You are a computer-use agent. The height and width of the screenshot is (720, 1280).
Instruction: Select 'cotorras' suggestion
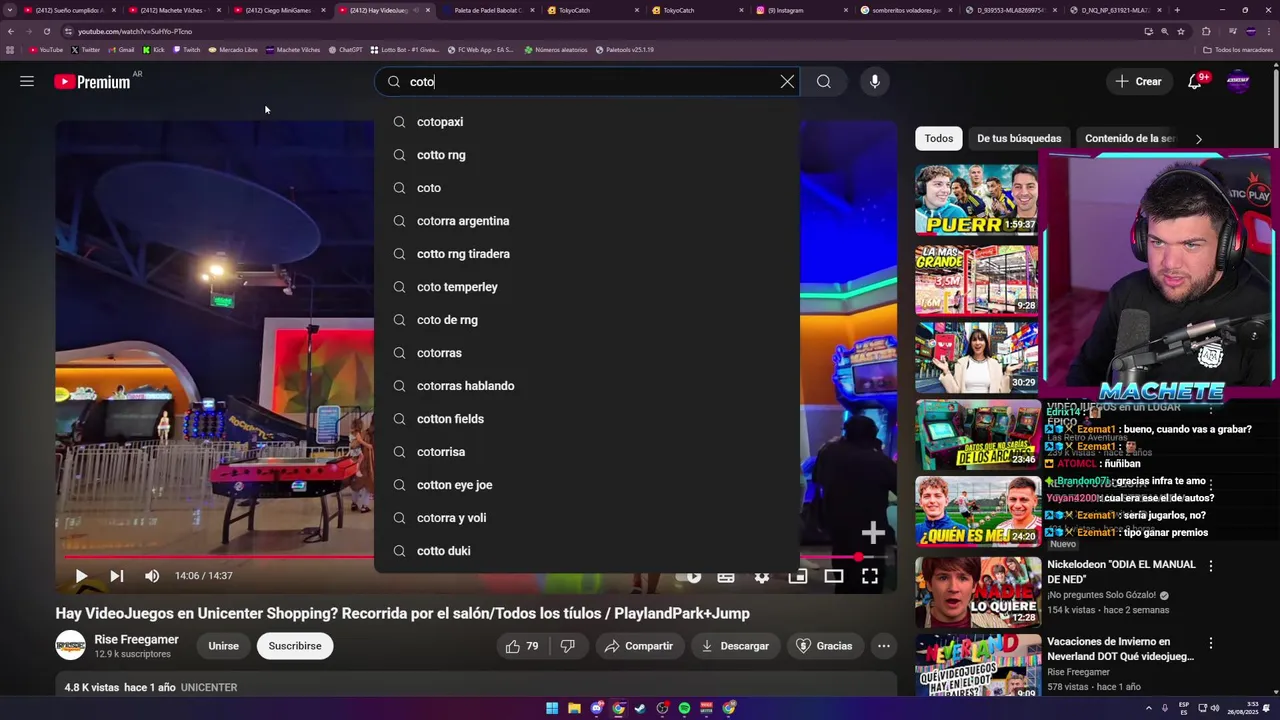coord(587,353)
